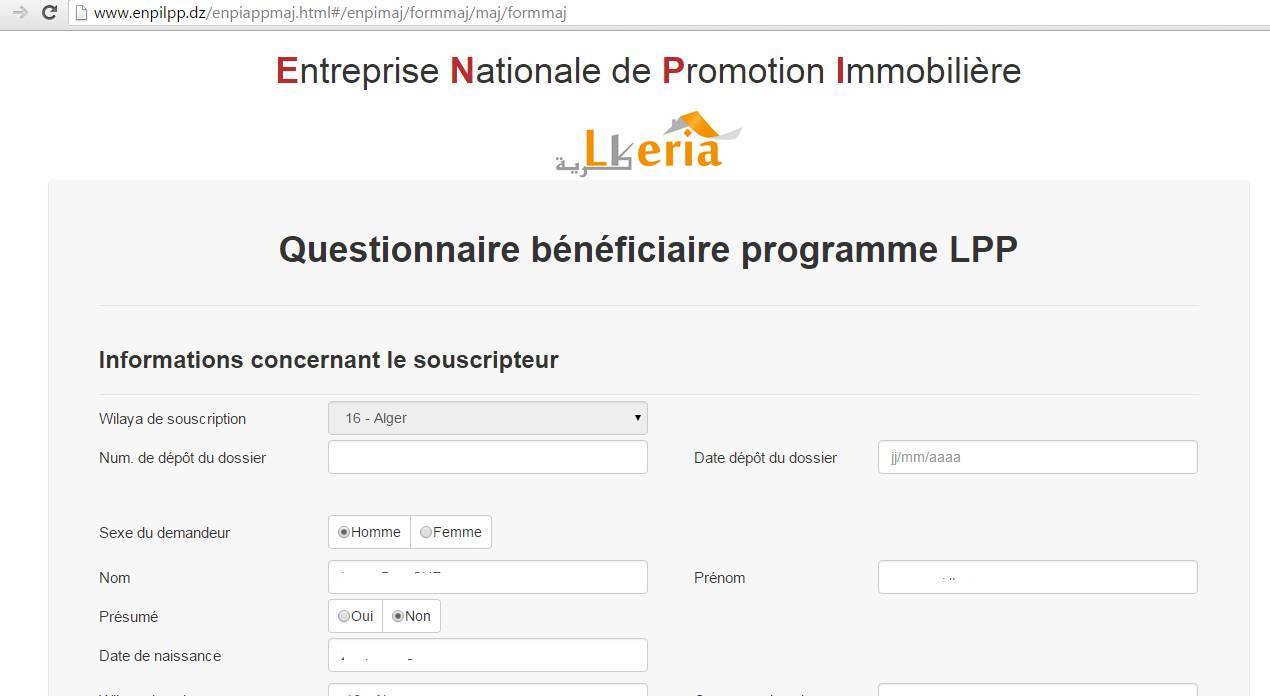Viewport: 1270px width, 696px height.
Task: Click the LKeria logo image
Action: pyautogui.click(x=649, y=143)
